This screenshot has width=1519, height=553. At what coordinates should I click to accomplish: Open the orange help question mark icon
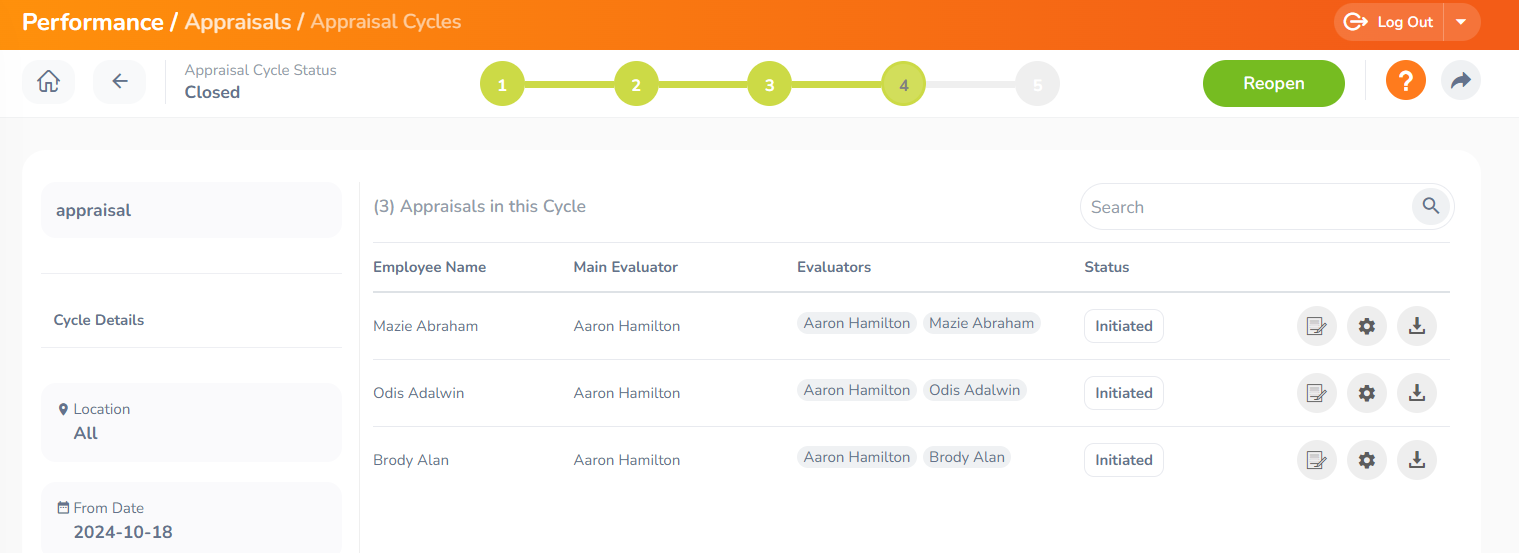pyautogui.click(x=1405, y=80)
